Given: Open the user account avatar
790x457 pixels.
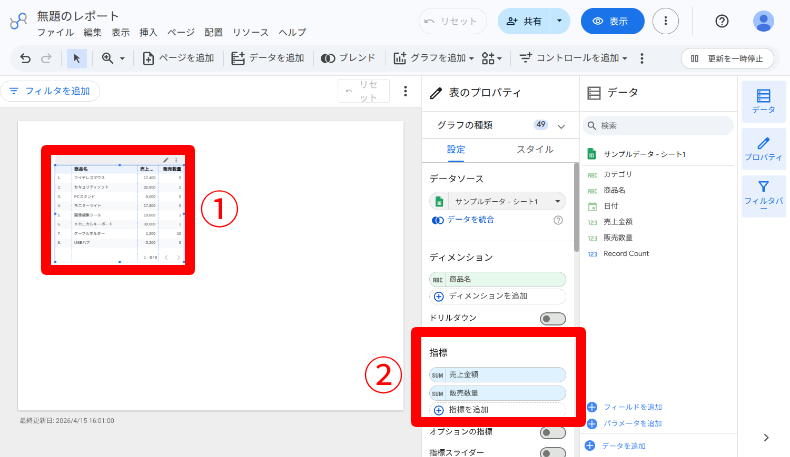Looking at the screenshot, I should click(x=763, y=21).
